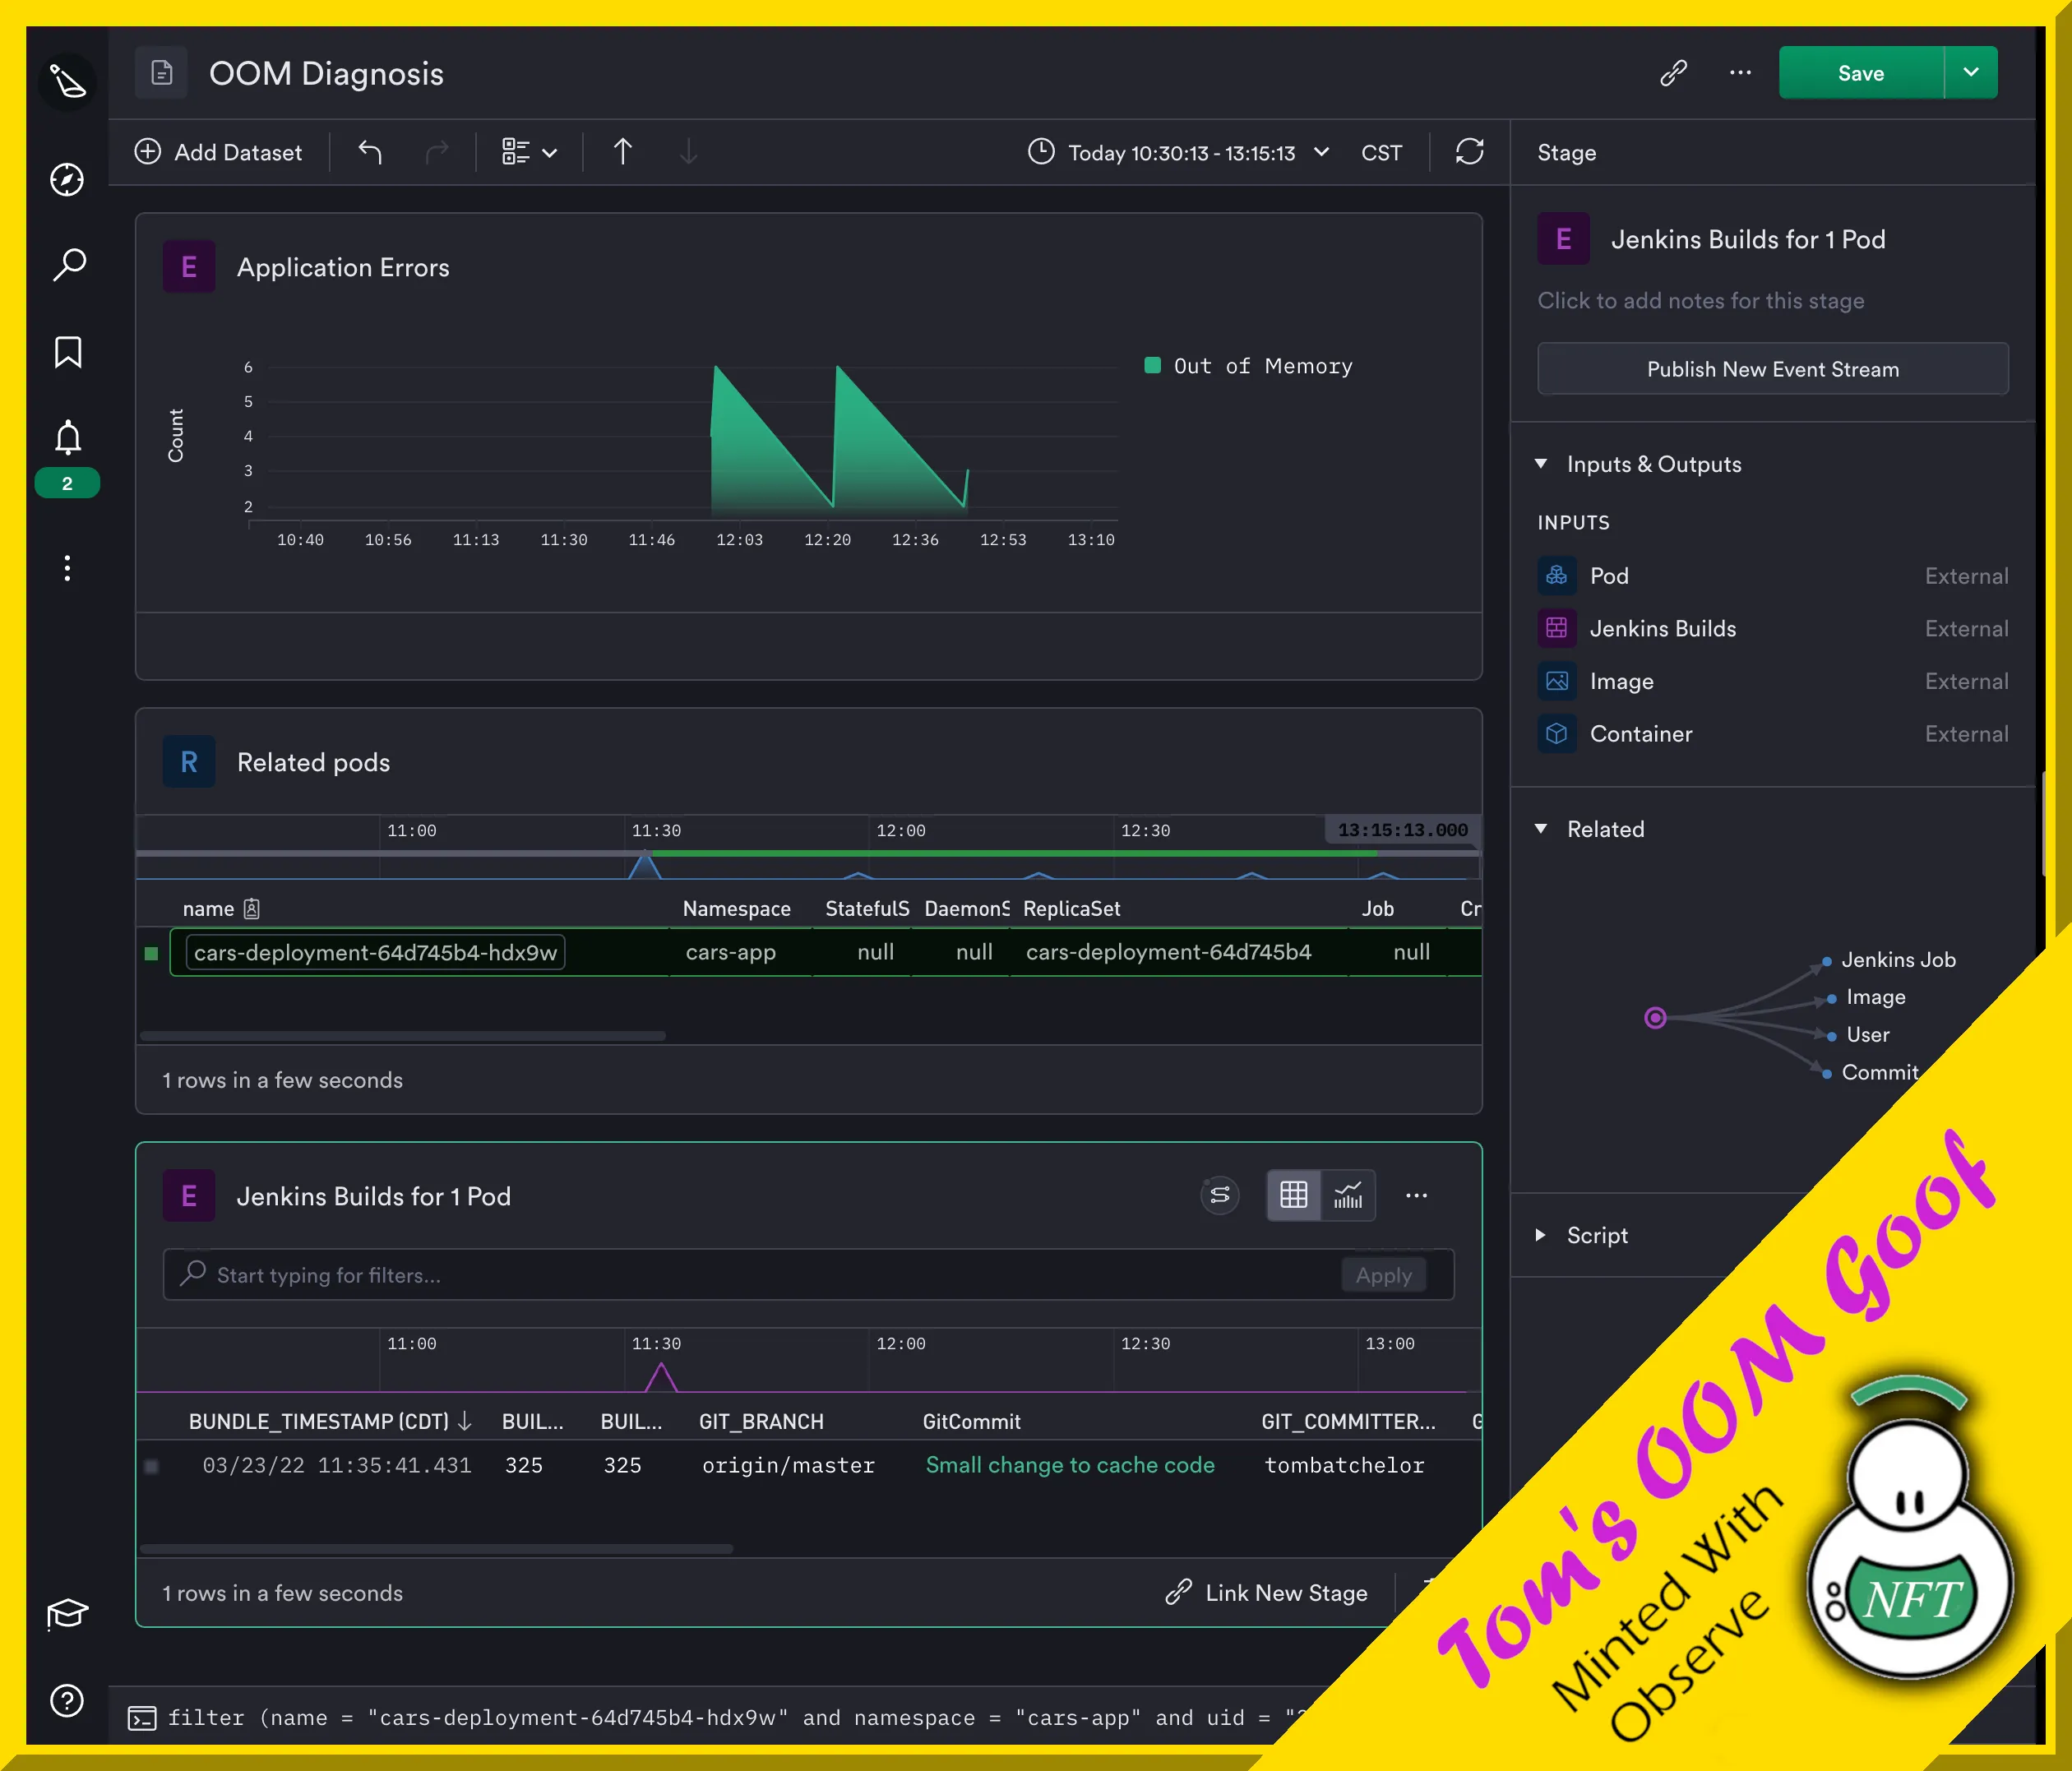This screenshot has height=1771, width=2072.
Task: Click the cars-deployment-64d745b4-hdx9w pod name
Action: point(375,952)
